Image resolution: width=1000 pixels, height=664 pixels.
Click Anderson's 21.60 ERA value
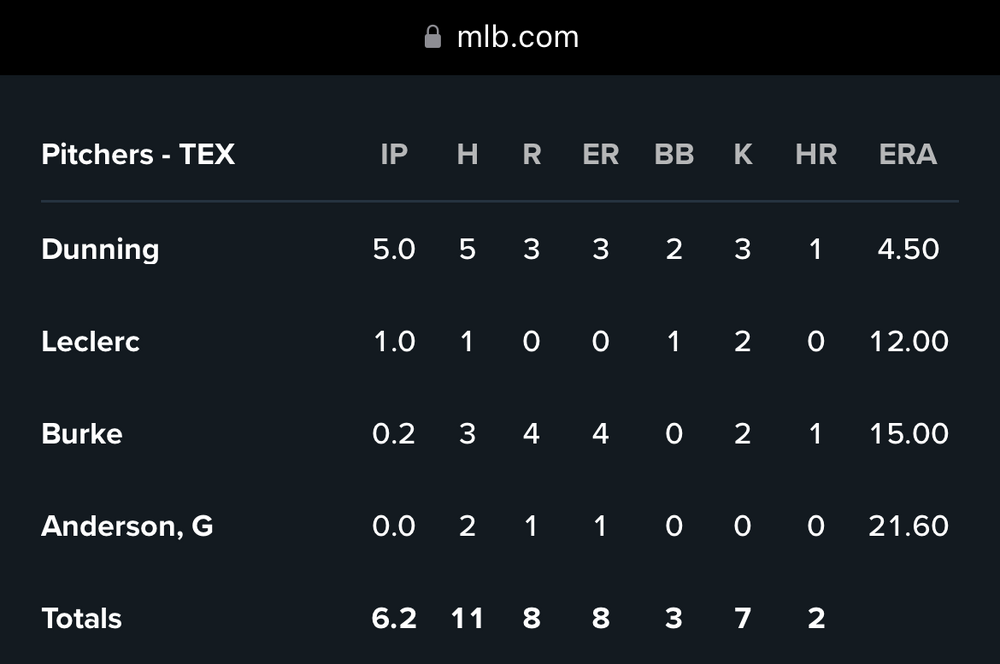pos(908,526)
